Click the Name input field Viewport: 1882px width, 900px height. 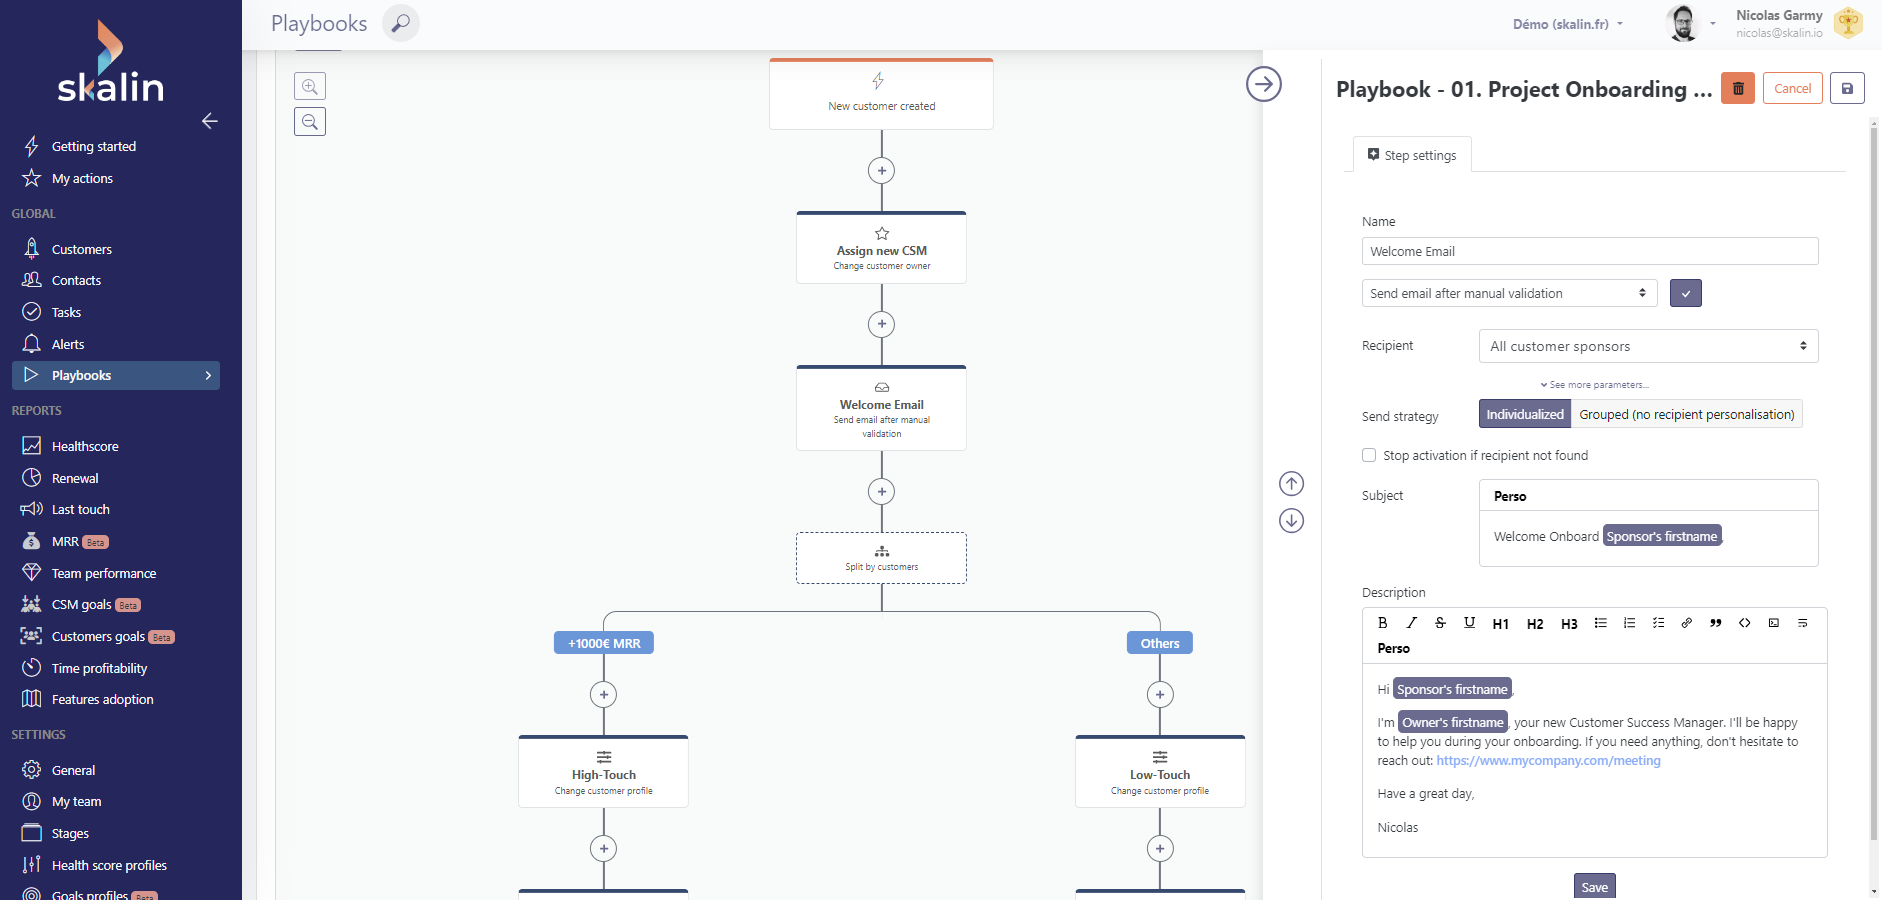click(1589, 251)
